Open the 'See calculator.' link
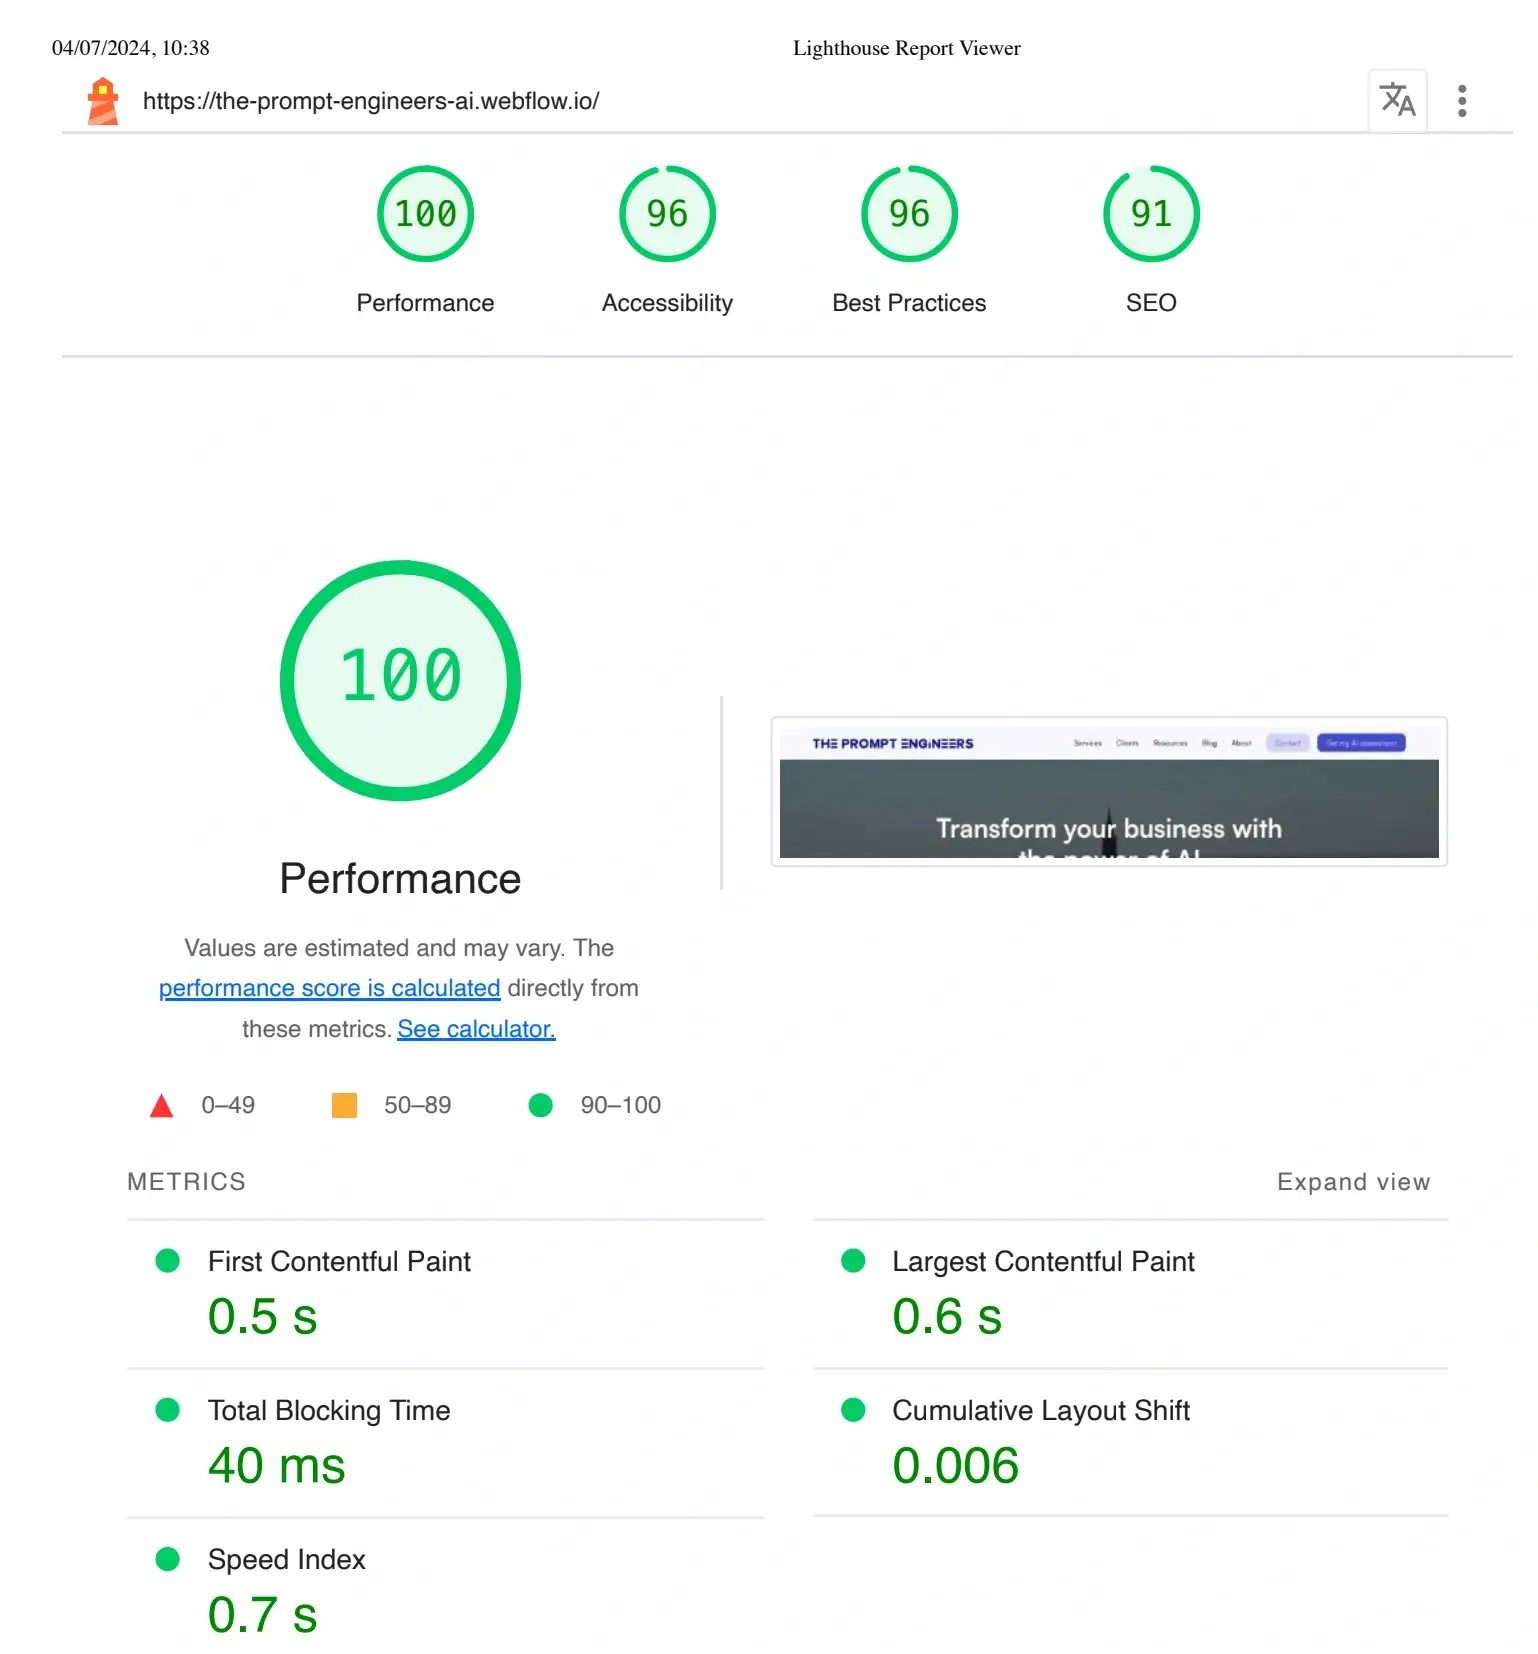1538x1654 pixels. tap(476, 1029)
